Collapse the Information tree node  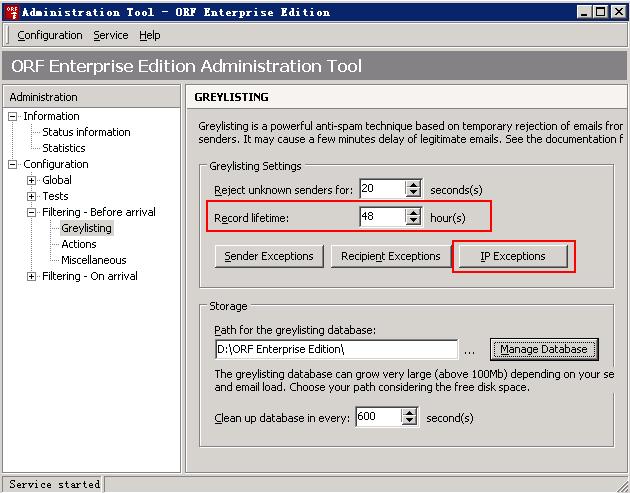13,116
